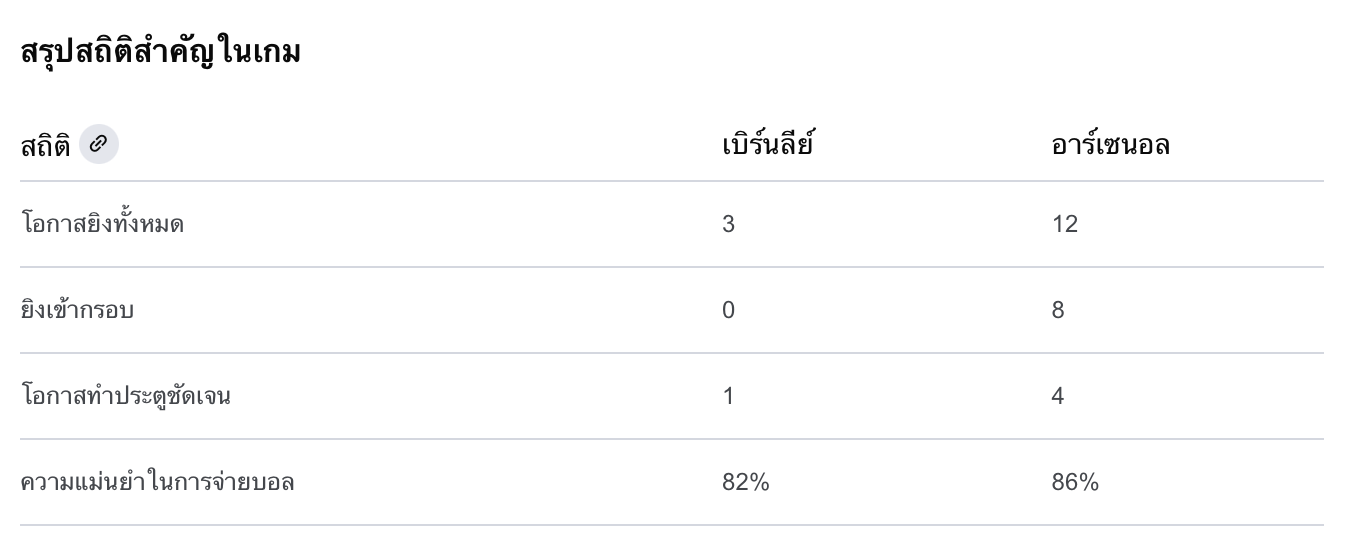
Task: Click the สรุปสถิติสำคัญในเกม heading
Action: pos(161,53)
